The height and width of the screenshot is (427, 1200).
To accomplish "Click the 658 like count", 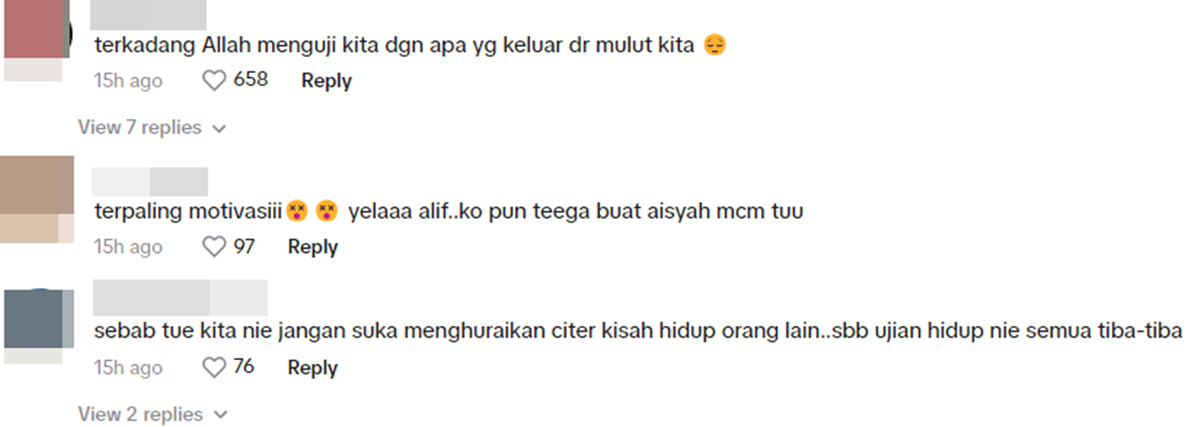I will [x=251, y=80].
